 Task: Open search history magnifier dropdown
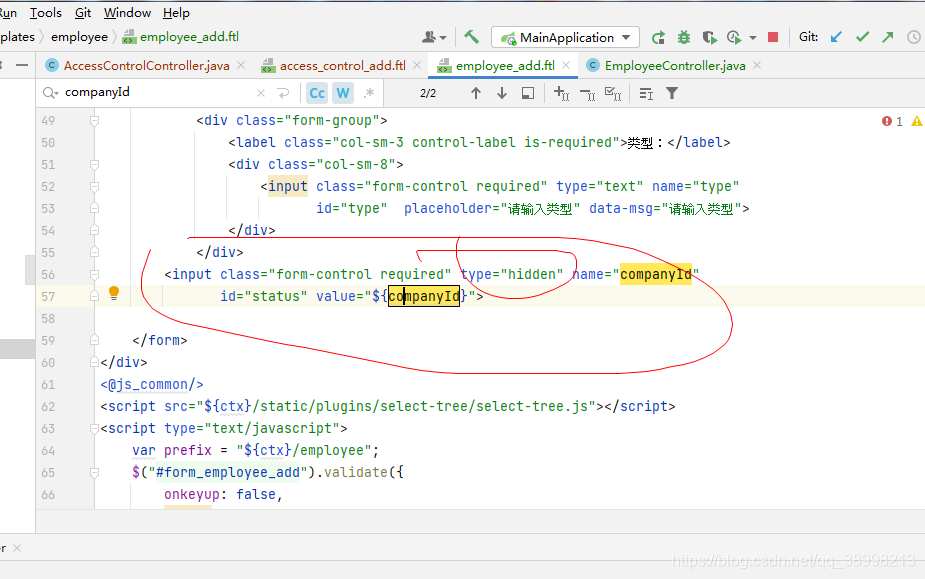(50, 93)
